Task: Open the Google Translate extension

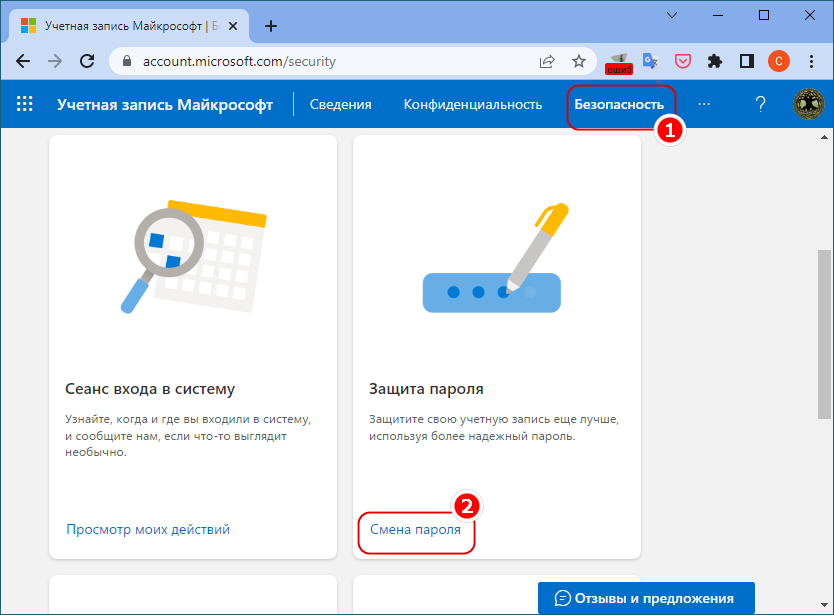Action: (650, 61)
